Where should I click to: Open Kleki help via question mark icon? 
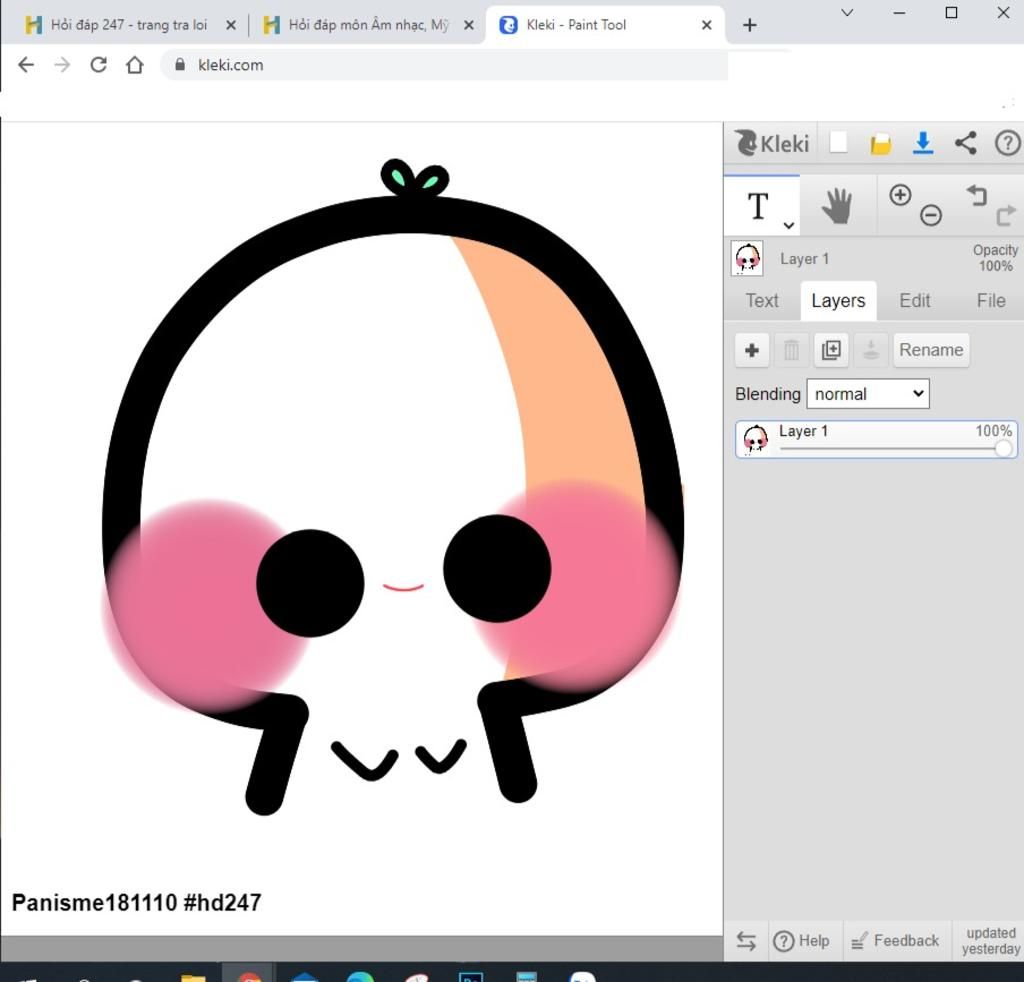[x=1007, y=143]
